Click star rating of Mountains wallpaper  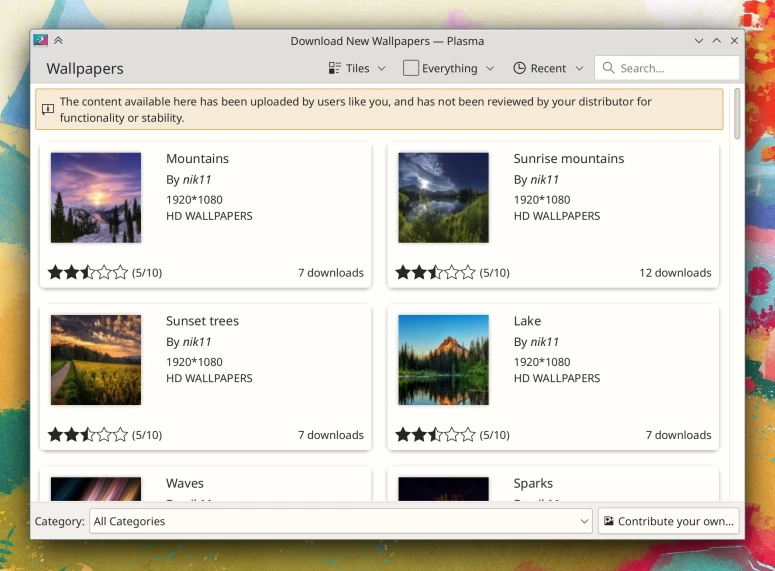(88, 272)
